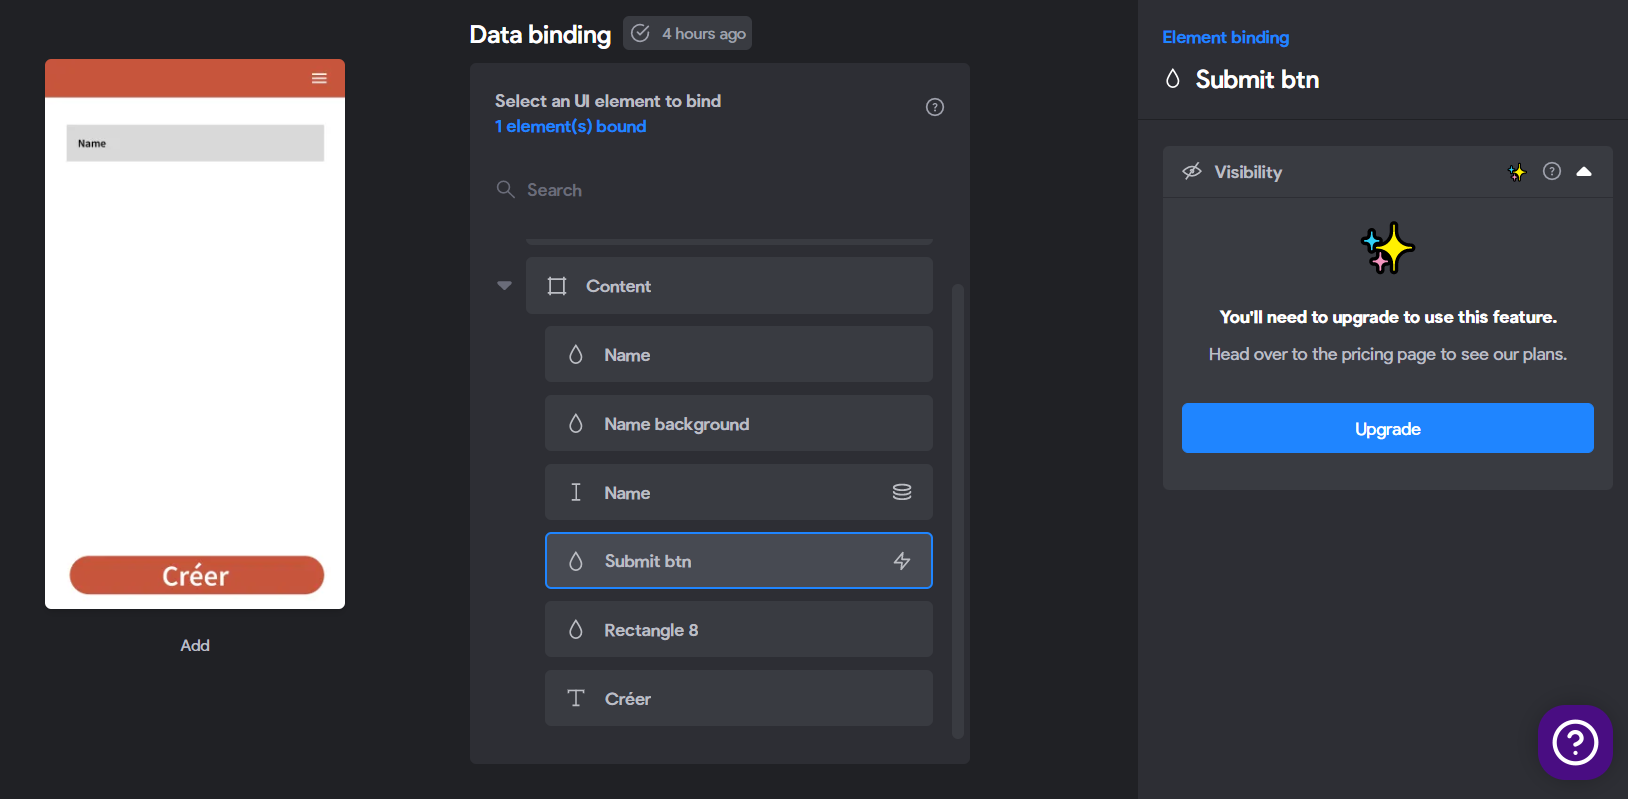This screenshot has height=799, width=1628.
Task: Click the frame icon on Content row
Action: tap(557, 286)
